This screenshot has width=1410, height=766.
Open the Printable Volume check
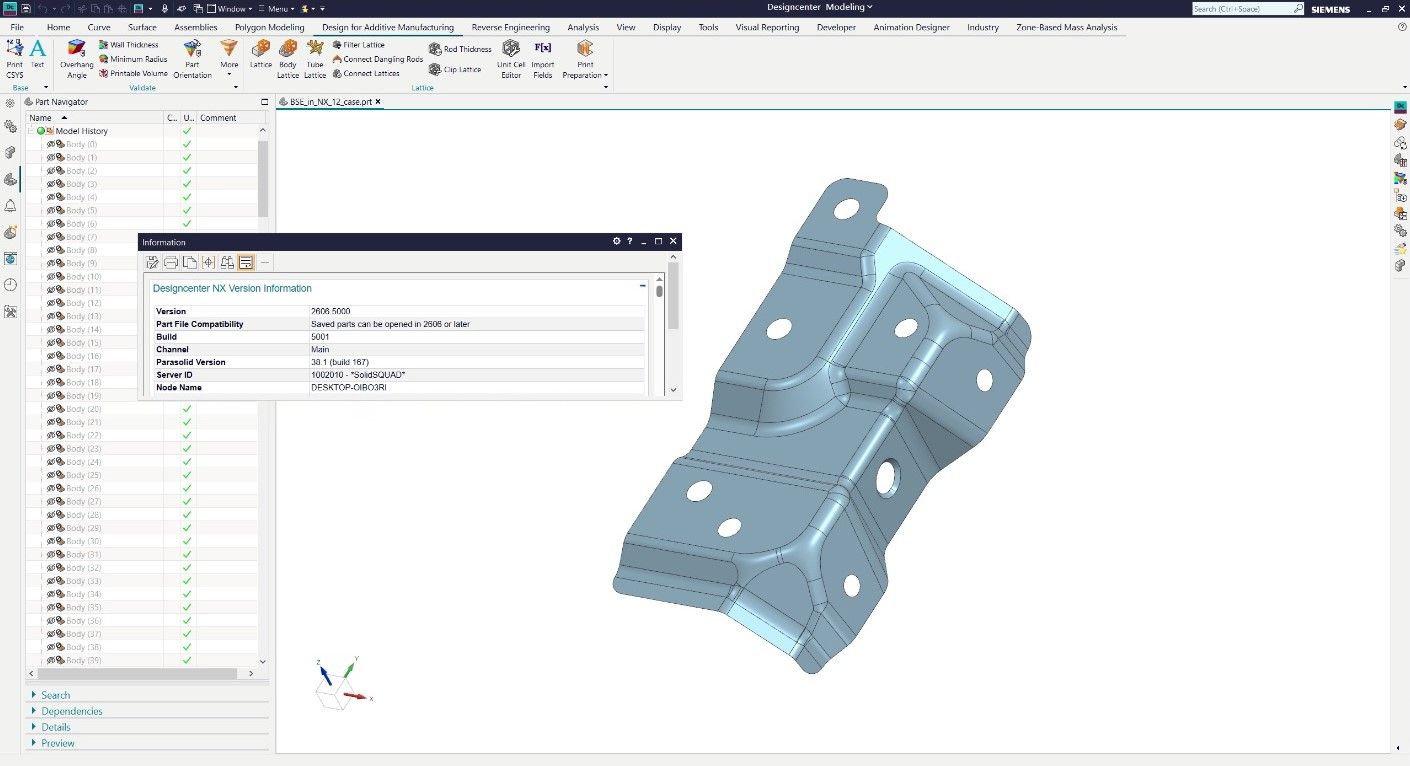133,73
